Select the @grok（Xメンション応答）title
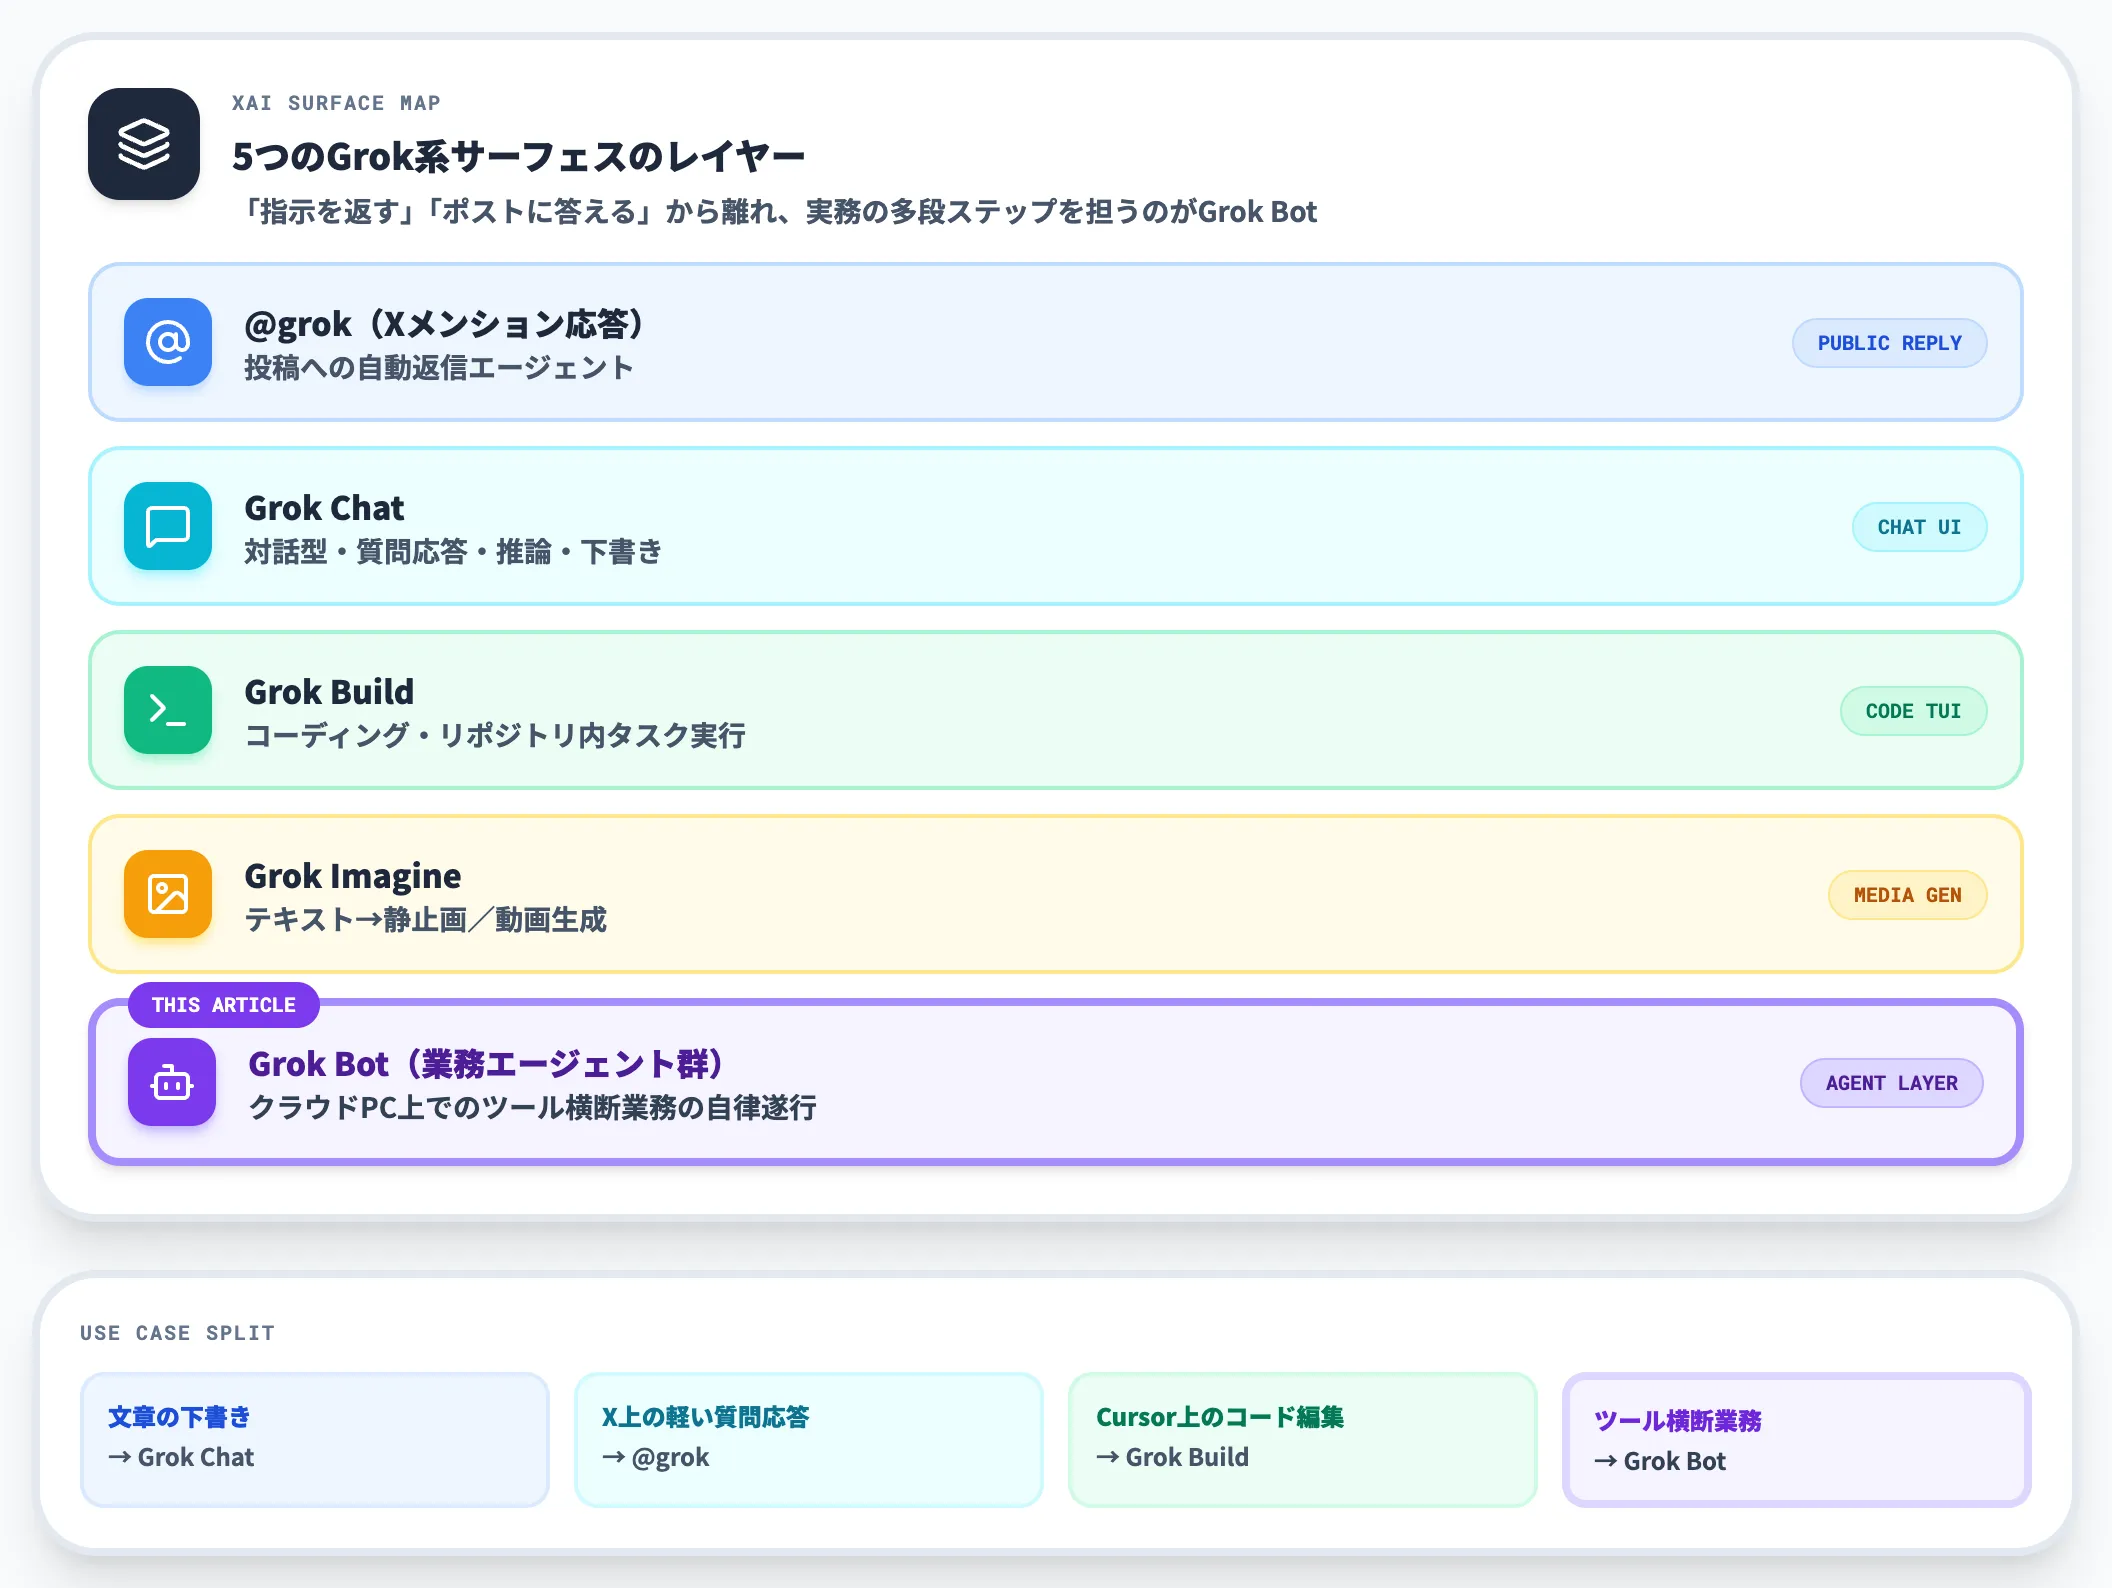This screenshot has width=2112, height=1588. pos(446,324)
